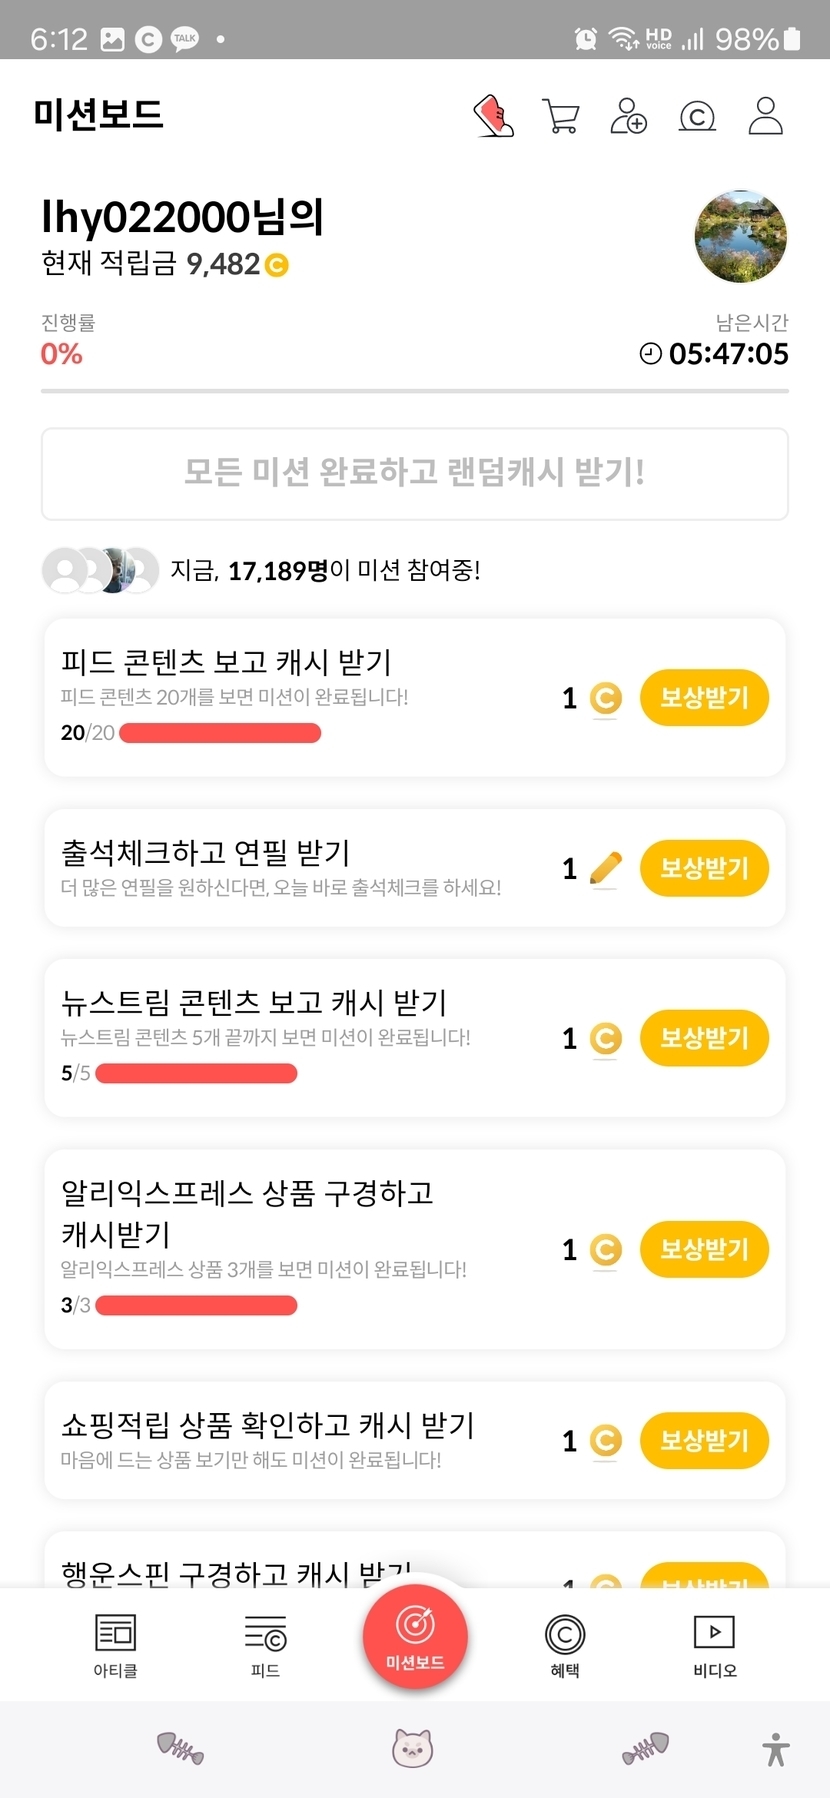This screenshot has width=830, height=1798.
Task: Tap the 피드 콘텐츠 20/20 progress bar
Action: click(220, 733)
